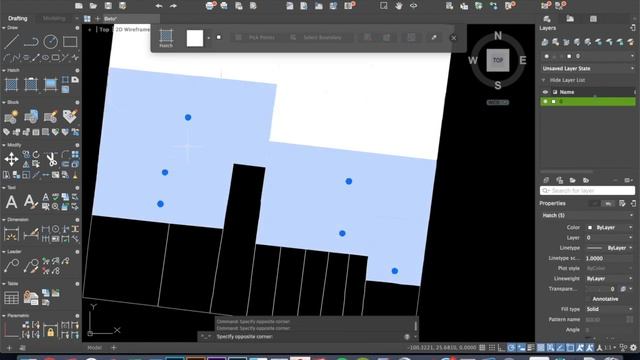Click the first Hatch tool icon
Viewport: 640px width, 360px height.
pos(11,84)
